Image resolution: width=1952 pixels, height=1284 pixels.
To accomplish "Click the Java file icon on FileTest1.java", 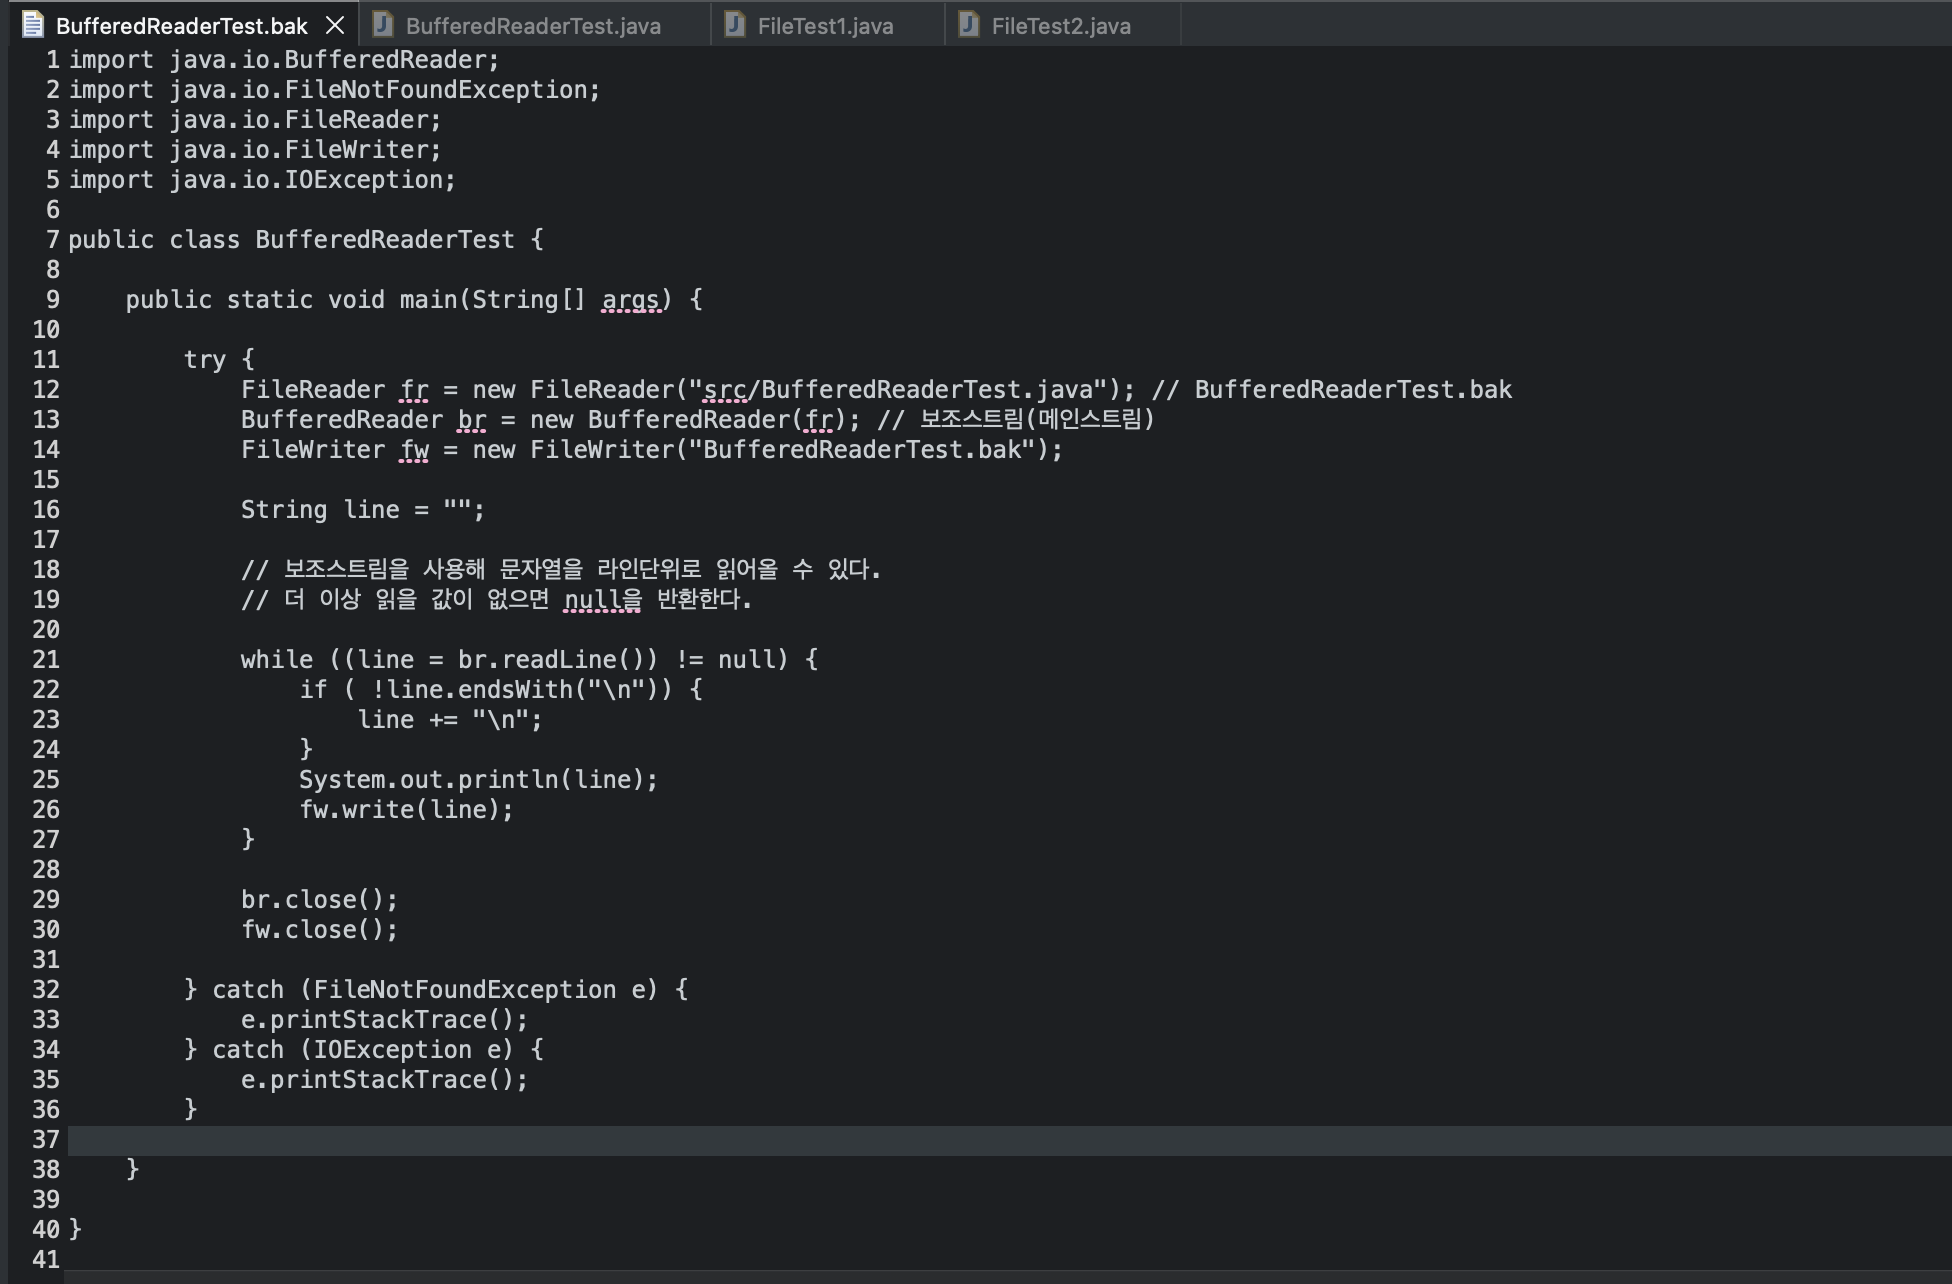I will point(735,25).
